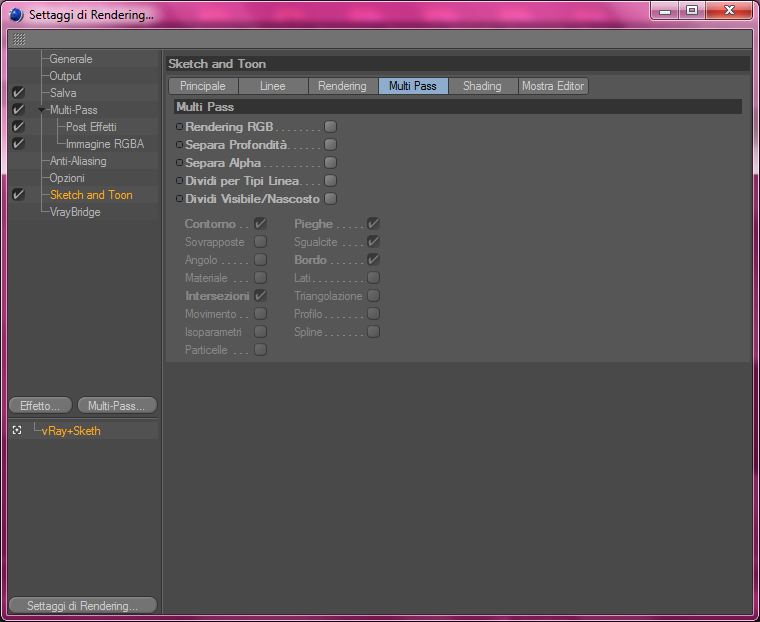
Task: Disable the Salva checkmark in sidebar
Action: pos(18,93)
